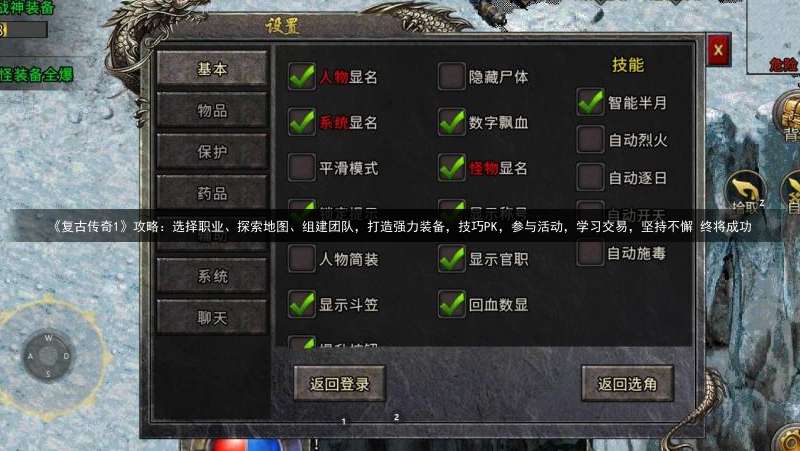The image size is (800, 451).
Task: Open the backpack icon at right edge
Action: pyautogui.click(x=788, y=116)
